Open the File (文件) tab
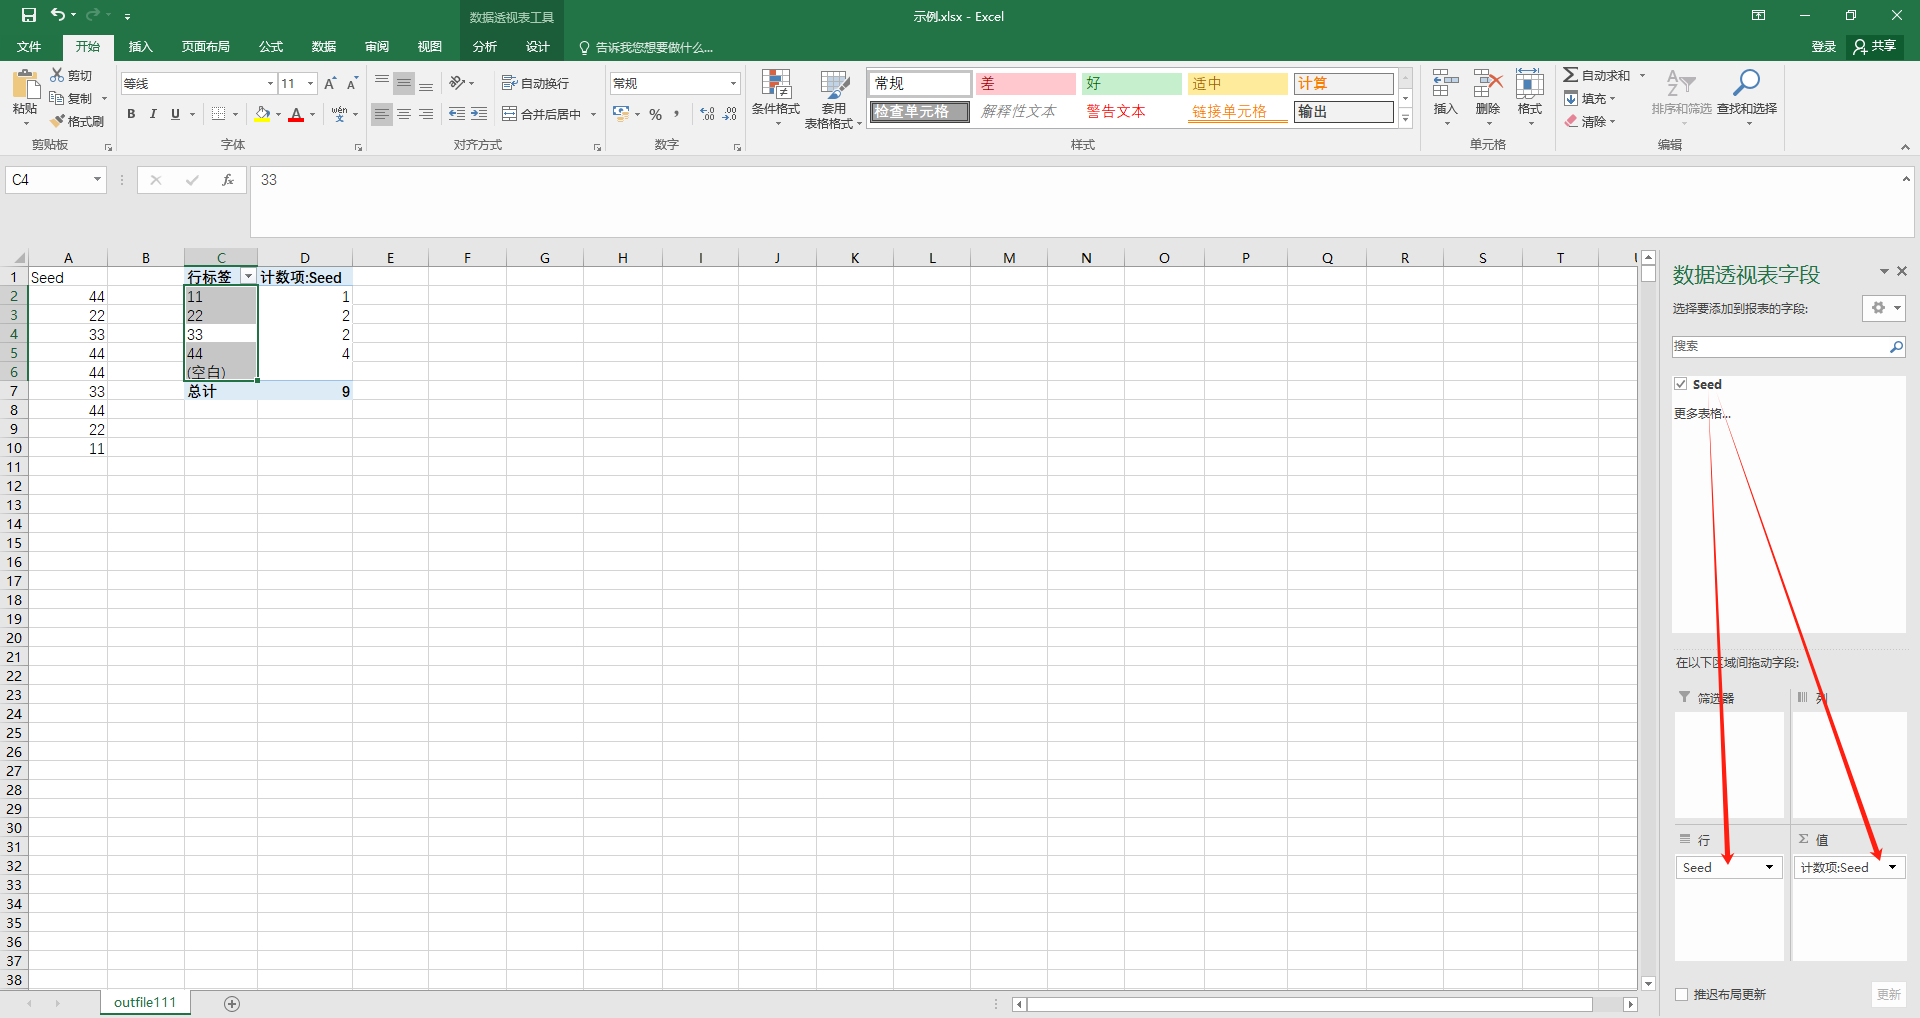The height and width of the screenshot is (1018, 1920). pos(29,47)
